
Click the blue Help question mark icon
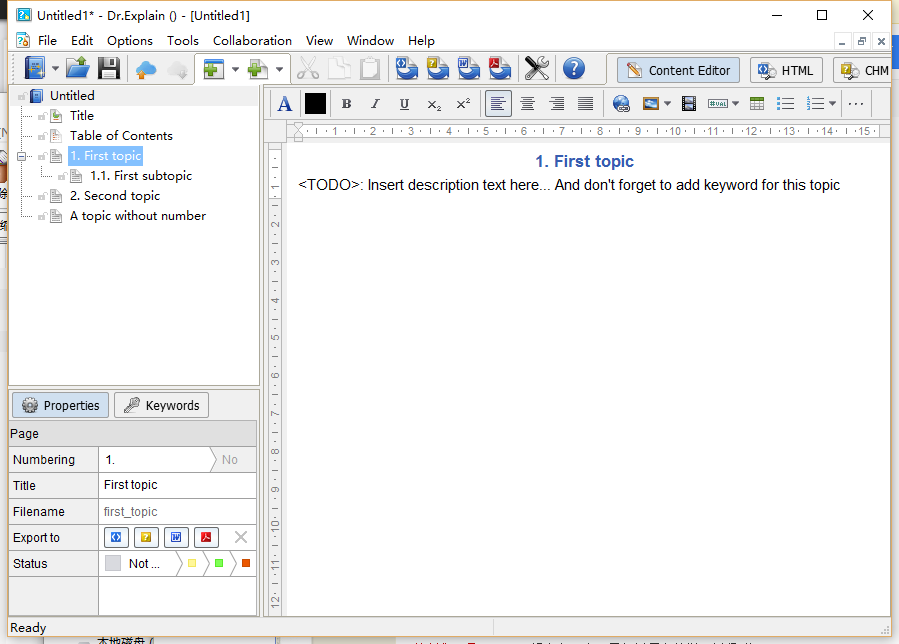point(573,69)
